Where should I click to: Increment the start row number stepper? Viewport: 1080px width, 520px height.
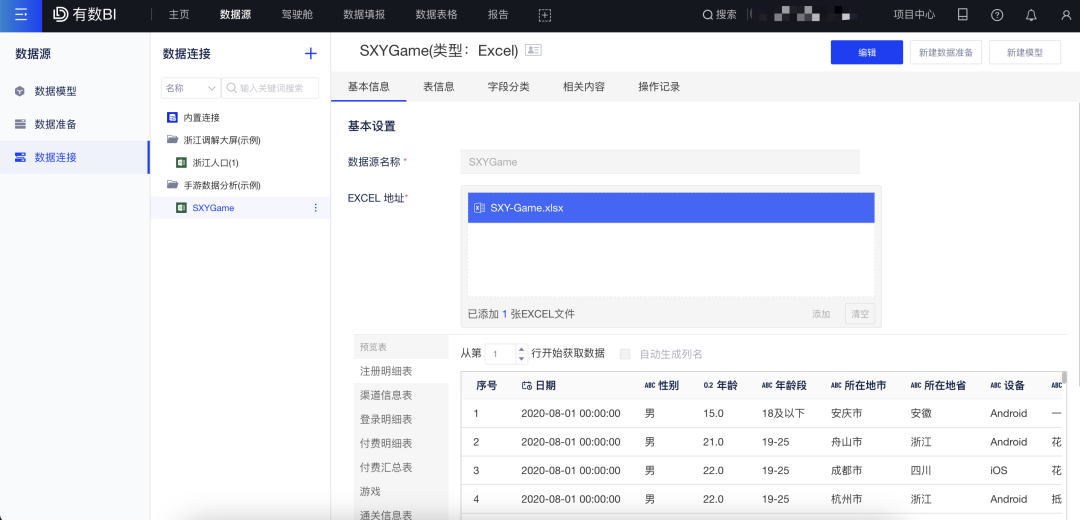click(521, 349)
